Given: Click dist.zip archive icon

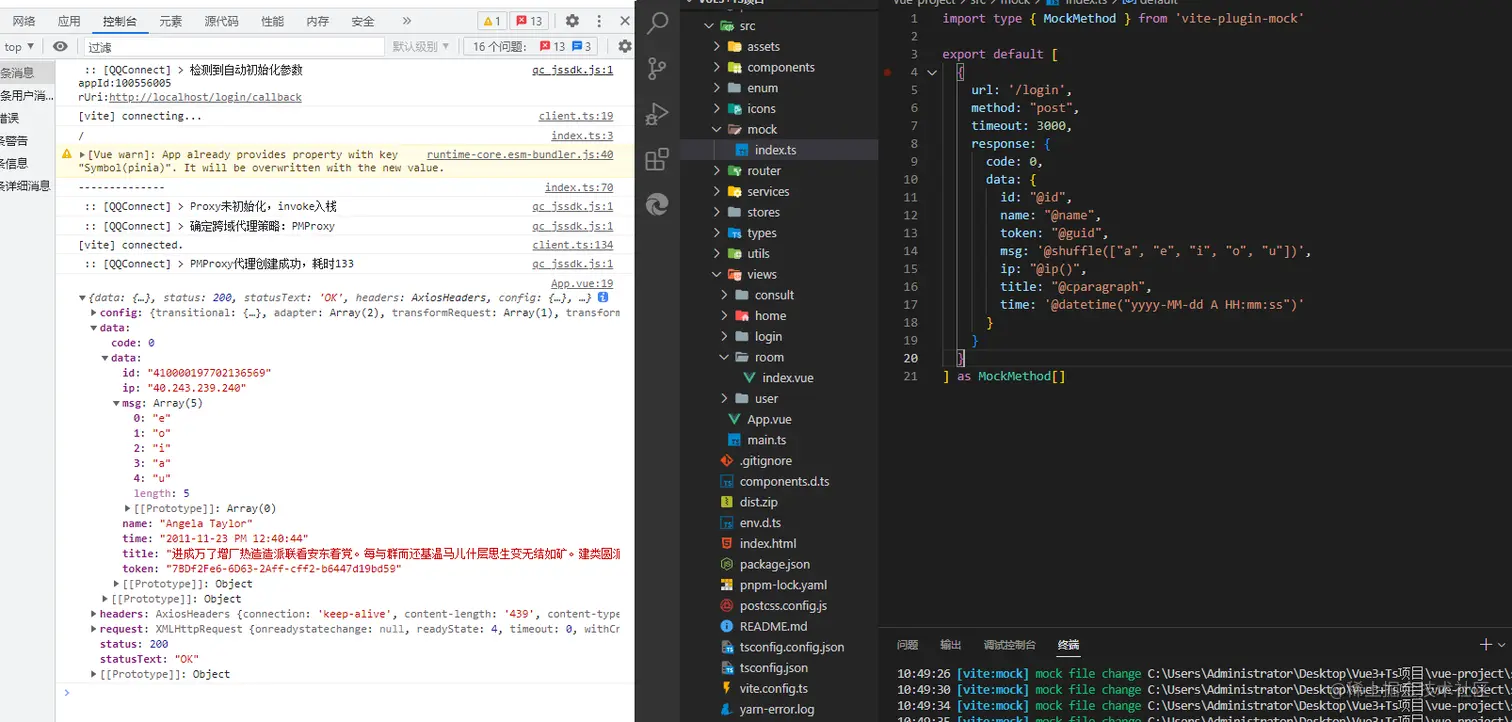Looking at the screenshot, I should (x=727, y=502).
